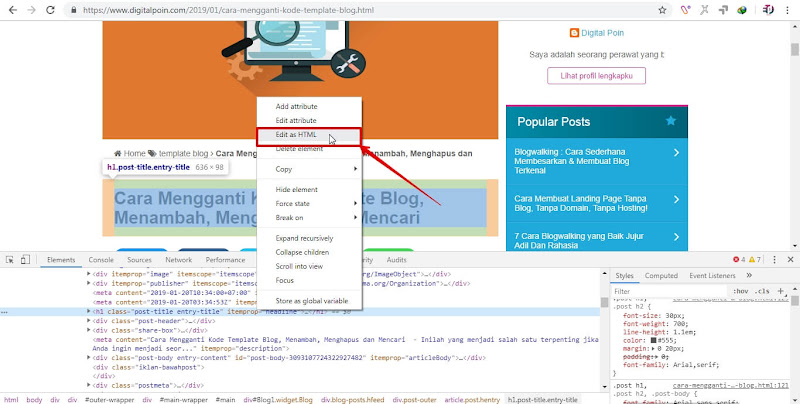Choose Collapse children option

point(310,252)
